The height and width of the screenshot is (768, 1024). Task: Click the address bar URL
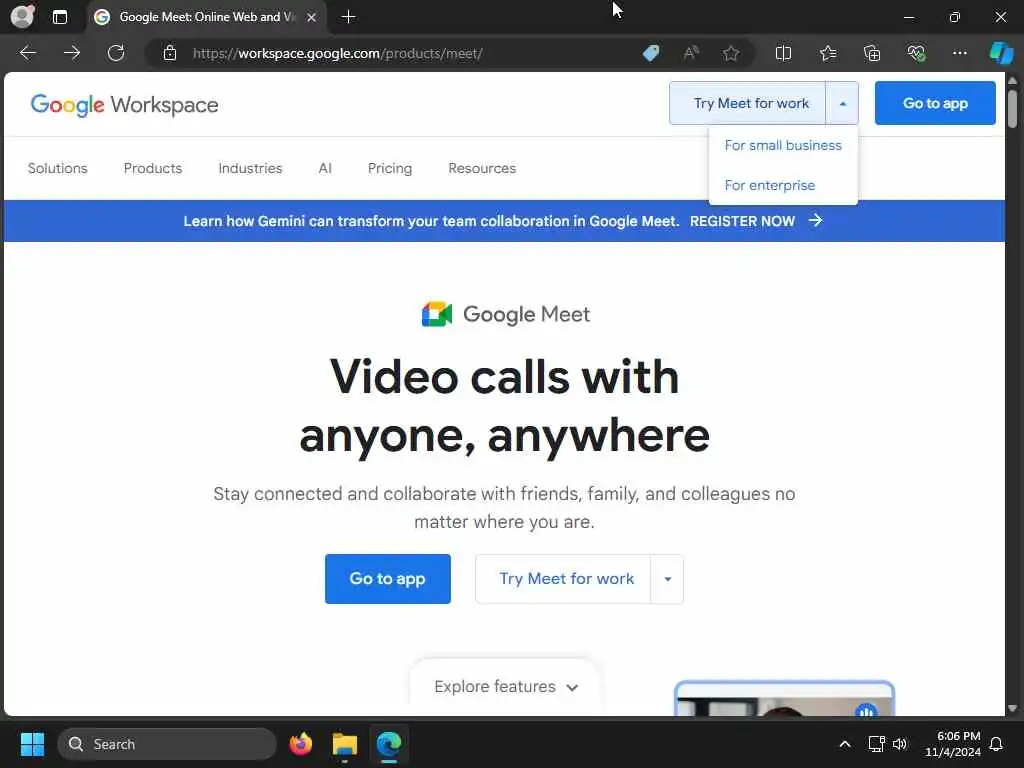(x=338, y=54)
